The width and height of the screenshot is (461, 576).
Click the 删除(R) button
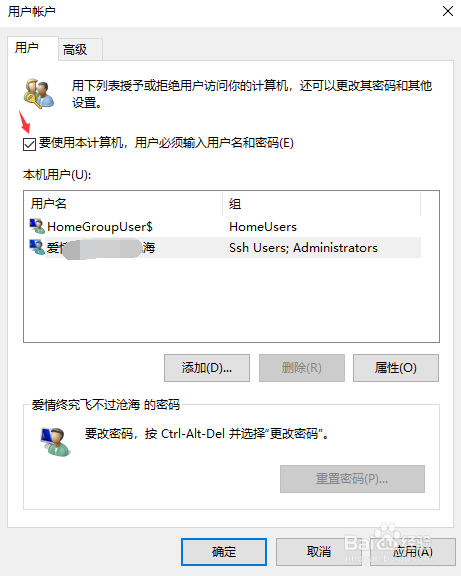click(x=302, y=368)
